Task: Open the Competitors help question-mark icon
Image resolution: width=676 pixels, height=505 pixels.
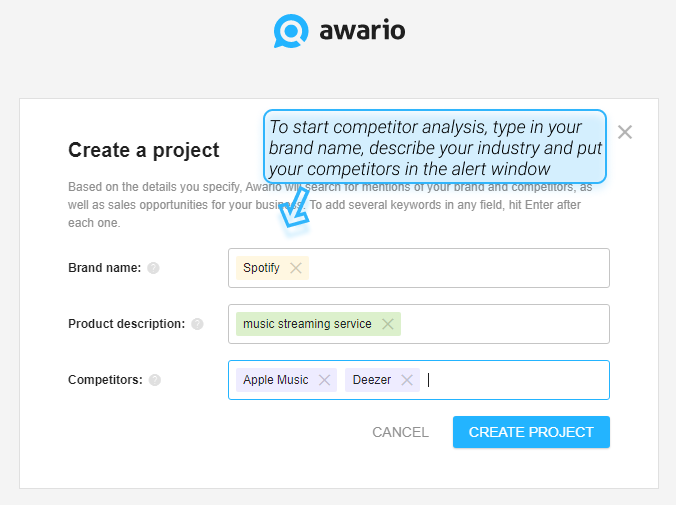Action: click(x=155, y=380)
